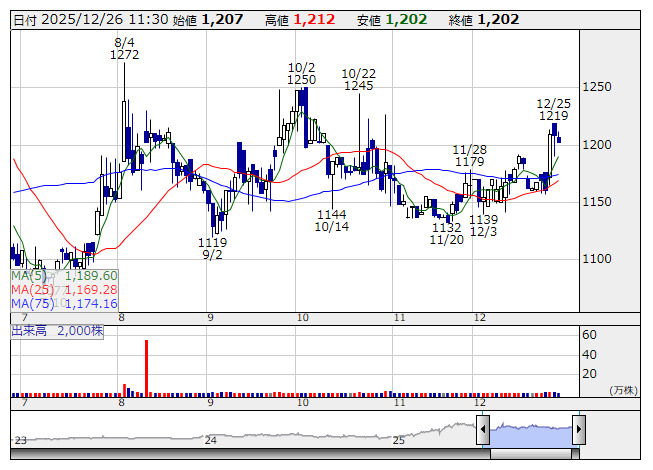Click the 1132 11/20 low label
The width and height of the screenshot is (653, 470).
(x=446, y=234)
